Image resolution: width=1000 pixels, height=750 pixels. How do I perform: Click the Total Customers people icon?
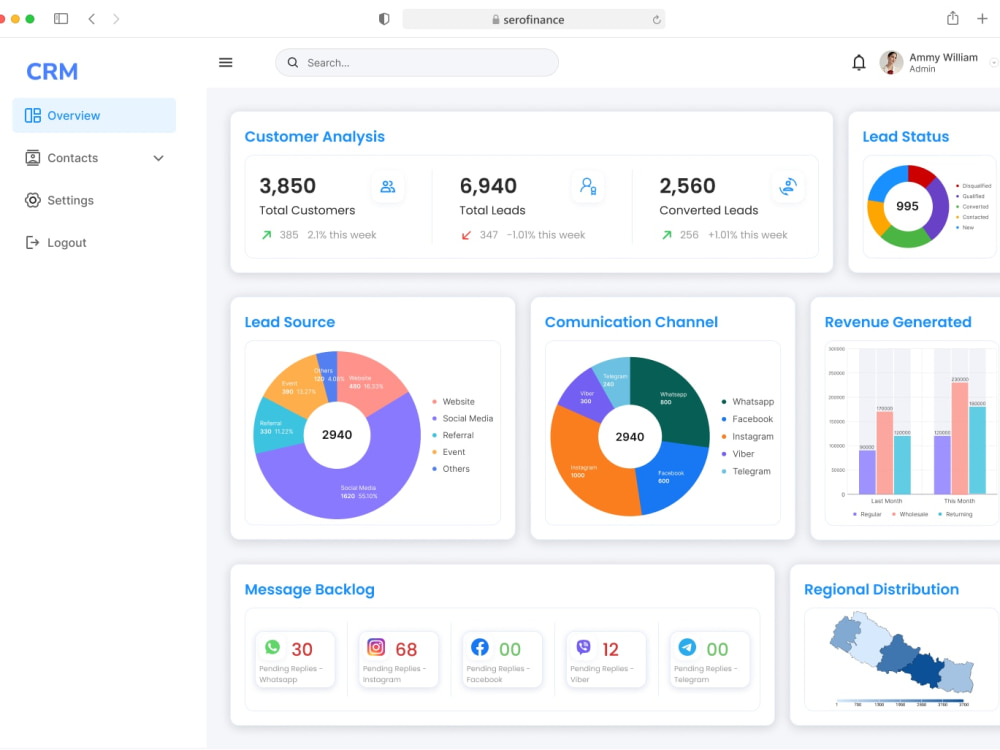click(388, 187)
